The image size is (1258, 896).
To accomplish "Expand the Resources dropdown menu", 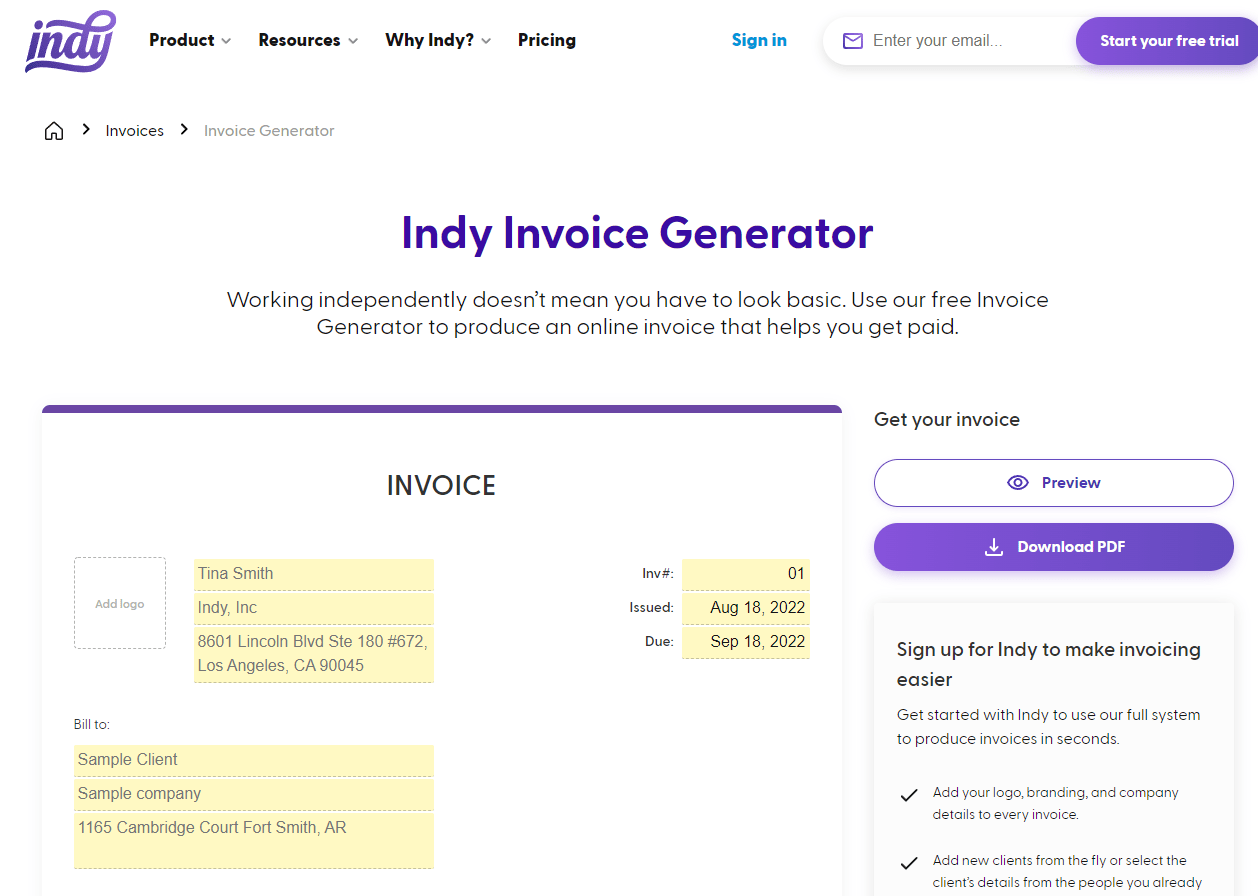I will point(308,41).
